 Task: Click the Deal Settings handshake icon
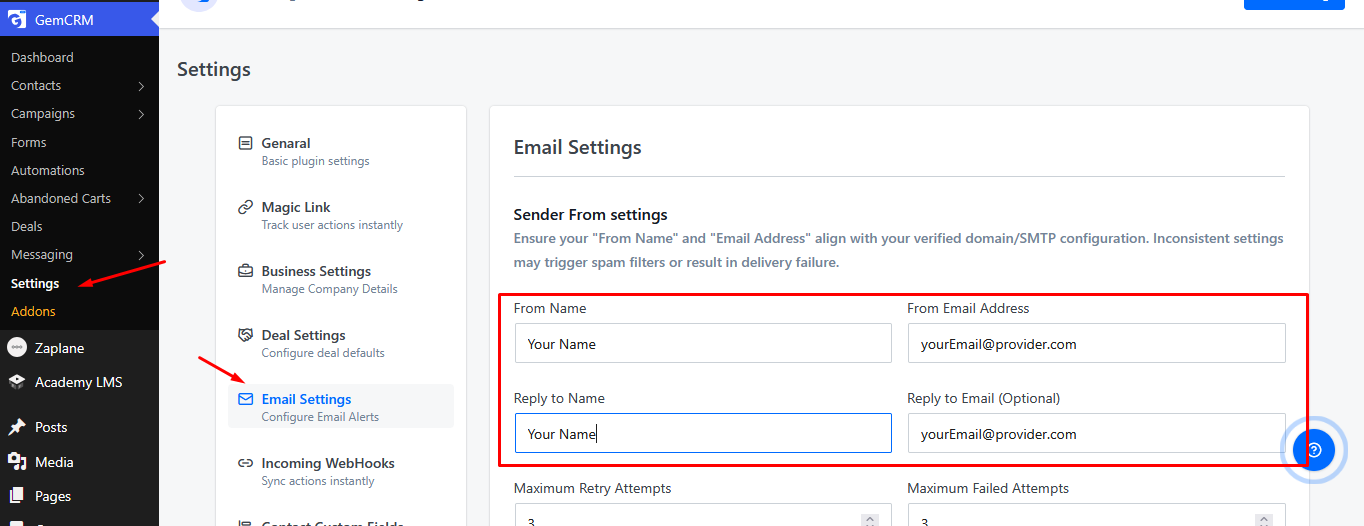click(x=245, y=335)
